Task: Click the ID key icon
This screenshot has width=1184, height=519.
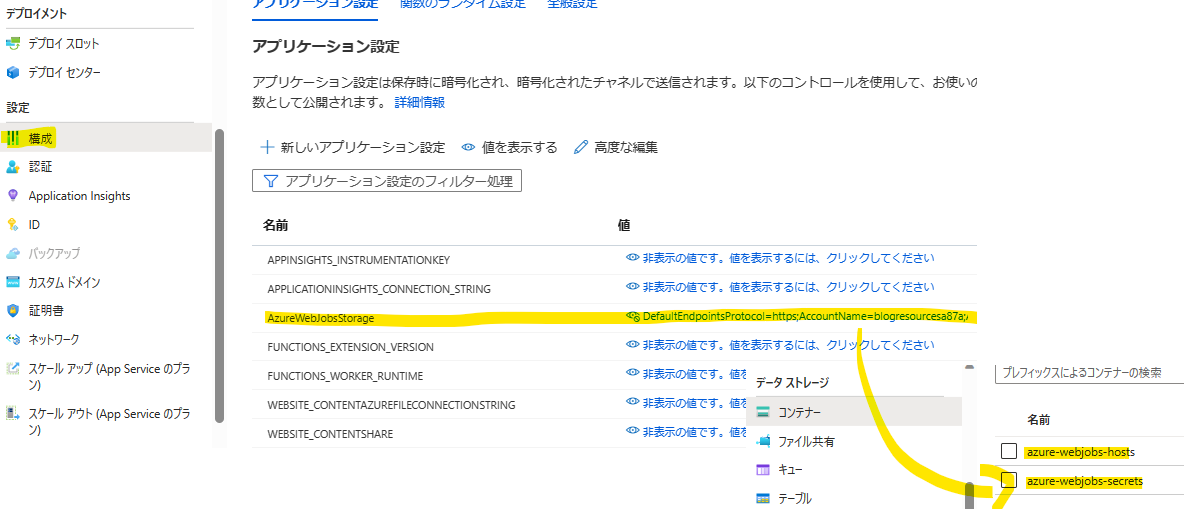Action: (x=12, y=224)
